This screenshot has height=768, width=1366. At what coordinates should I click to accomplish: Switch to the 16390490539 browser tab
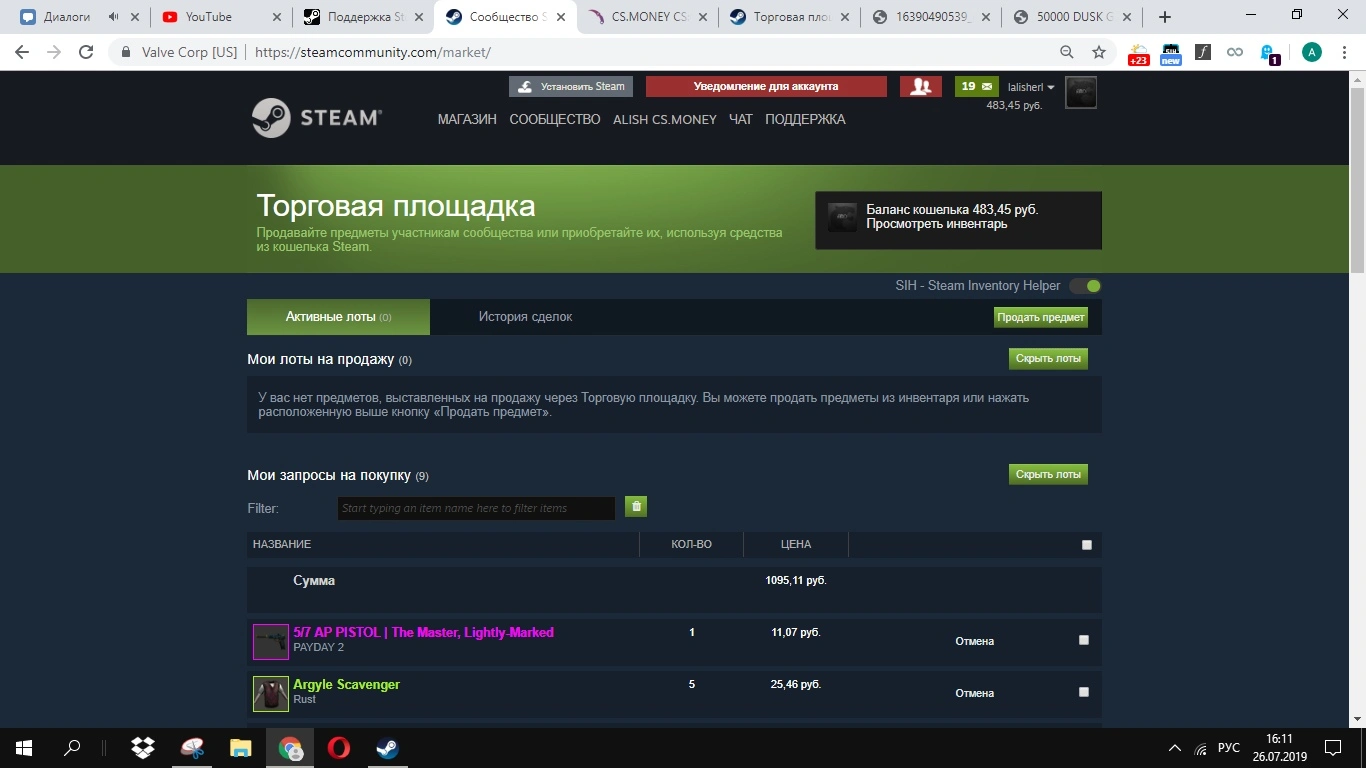[931, 17]
